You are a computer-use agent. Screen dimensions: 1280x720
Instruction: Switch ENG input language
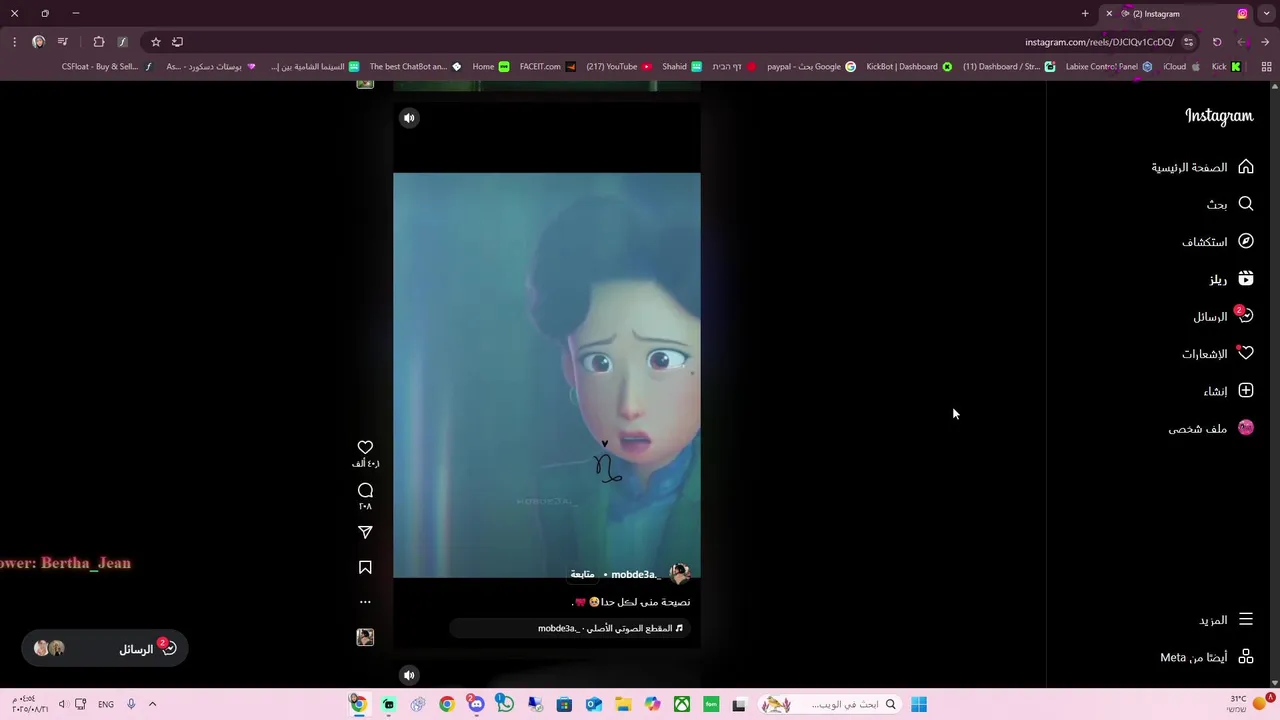pos(106,704)
